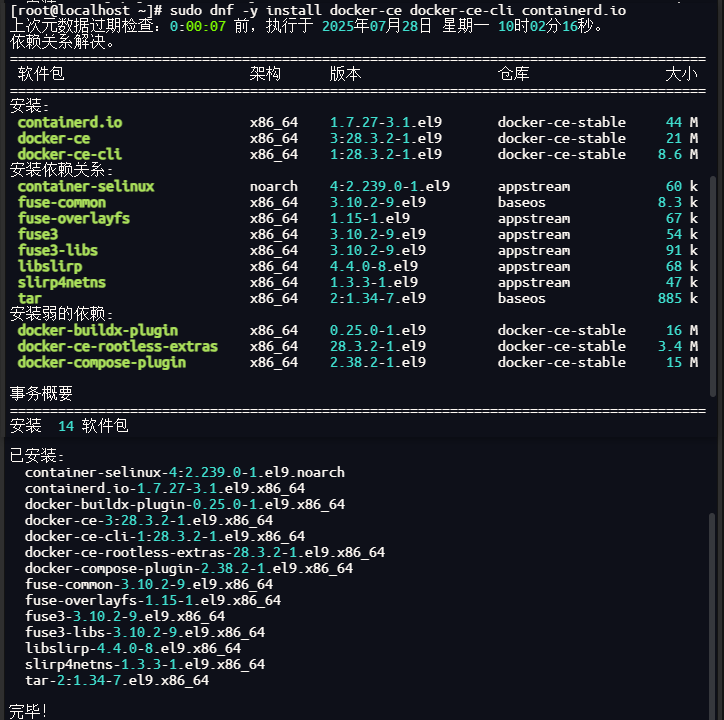The width and height of the screenshot is (724, 720).
Task: Click installed line "docker-buildx-plugin-0.25.0-1.el9.x86_64"
Action: point(185,504)
